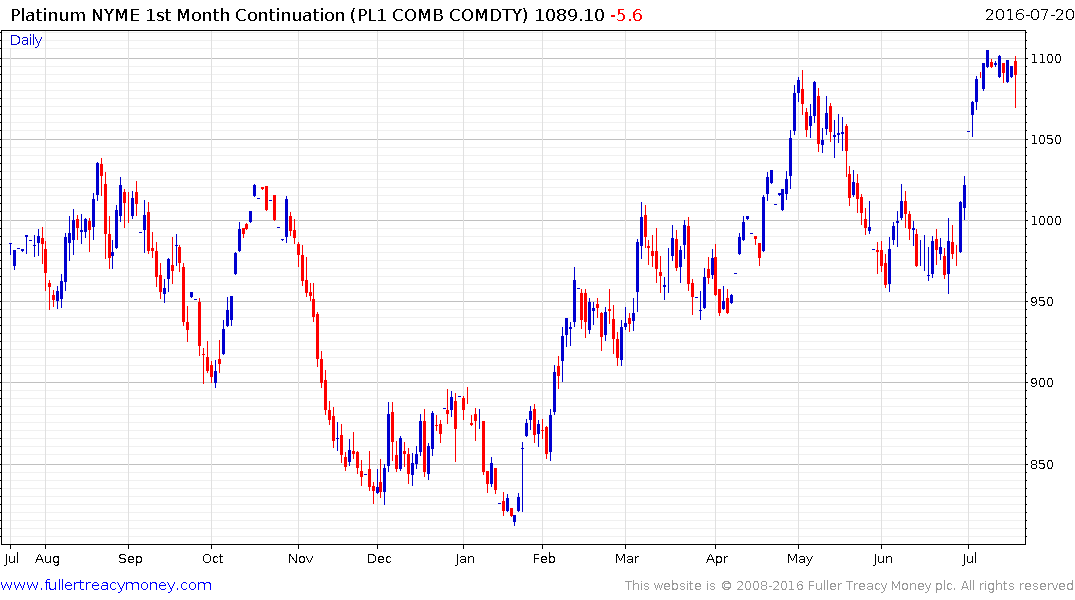Image resolution: width=1075 pixels, height=600 pixels.
Task: Select the 1100 price axis label
Action: pyautogui.click(x=1046, y=59)
